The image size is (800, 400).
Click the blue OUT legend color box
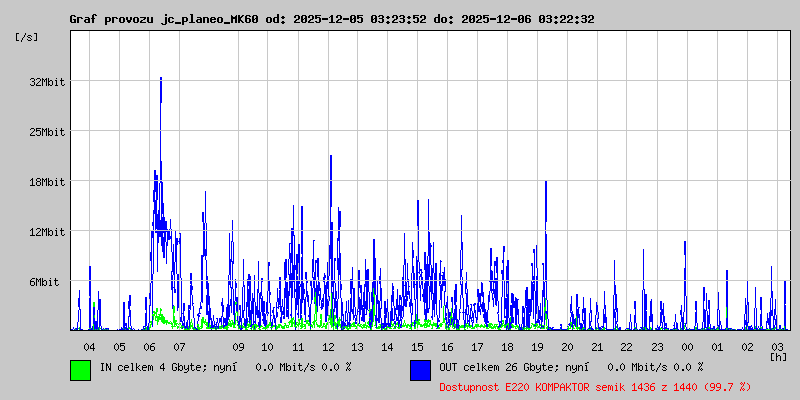pyautogui.click(x=420, y=369)
